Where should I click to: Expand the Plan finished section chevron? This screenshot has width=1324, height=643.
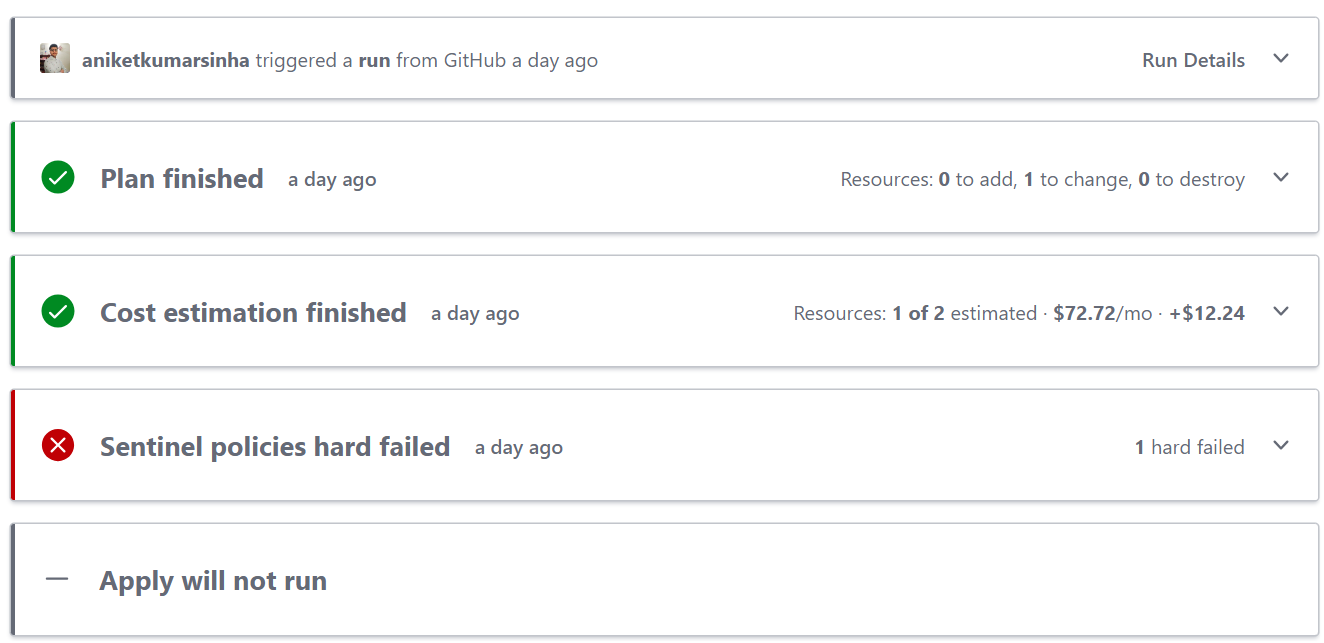pos(1281,178)
